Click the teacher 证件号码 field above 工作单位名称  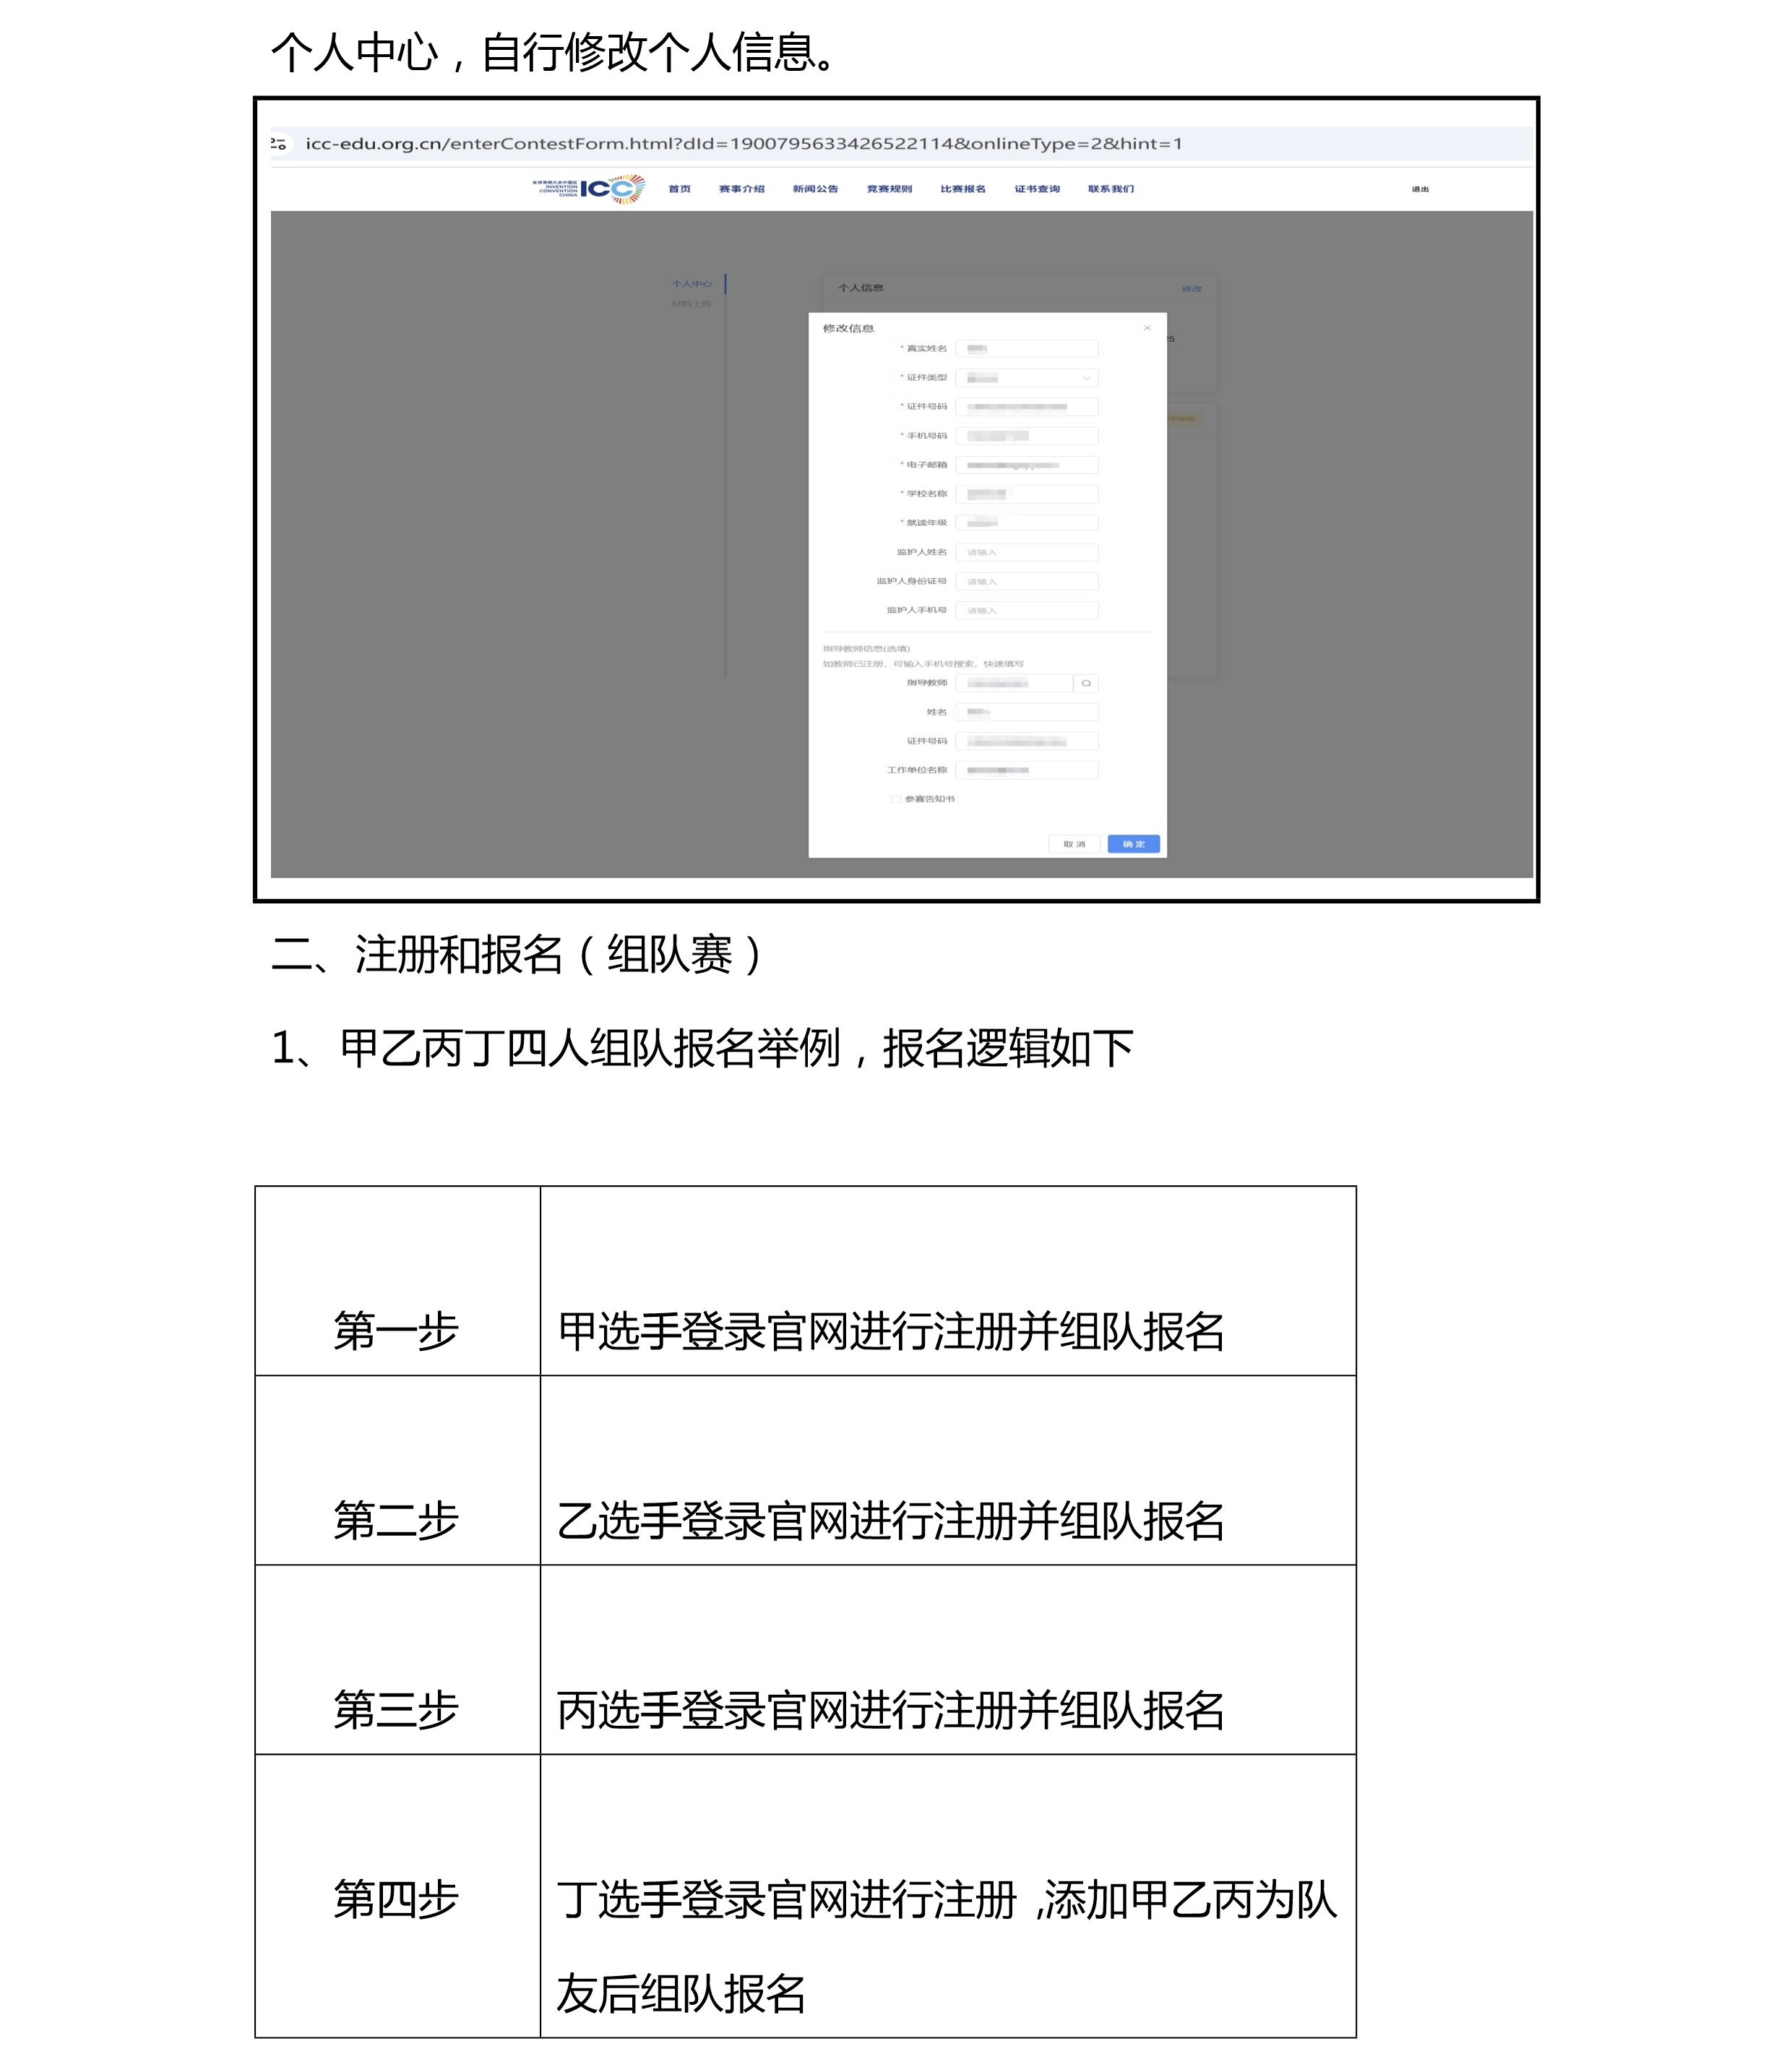click(x=1027, y=741)
